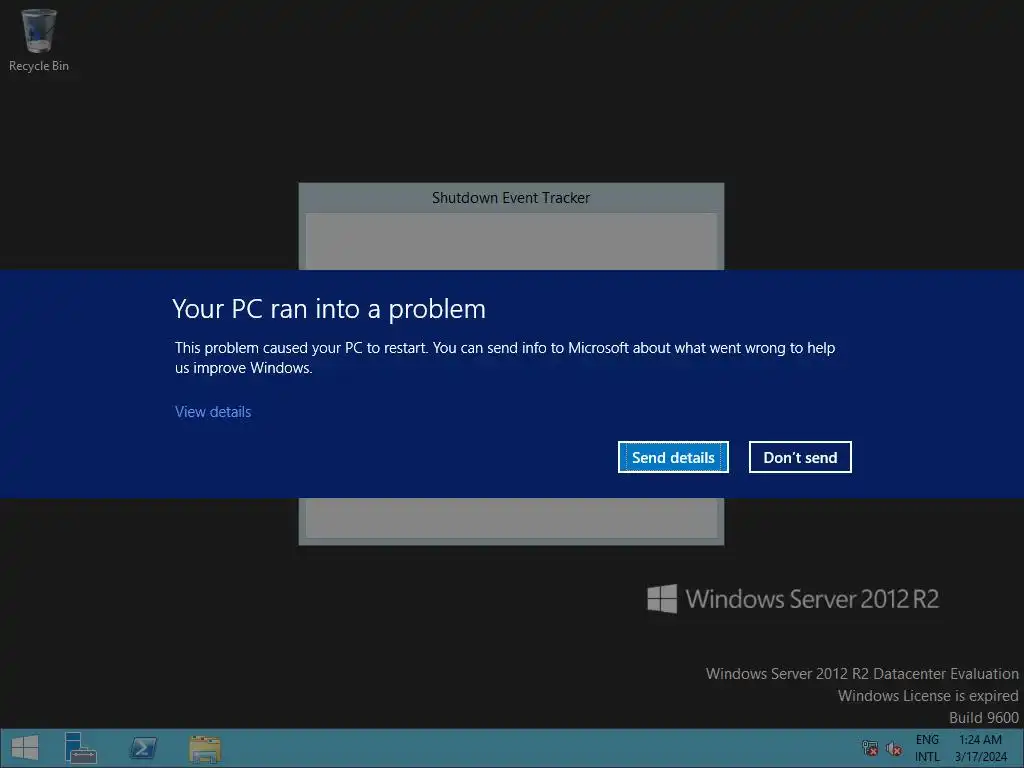Open the View details link
The width and height of the screenshot is (1024, 768).
[213, 412]
